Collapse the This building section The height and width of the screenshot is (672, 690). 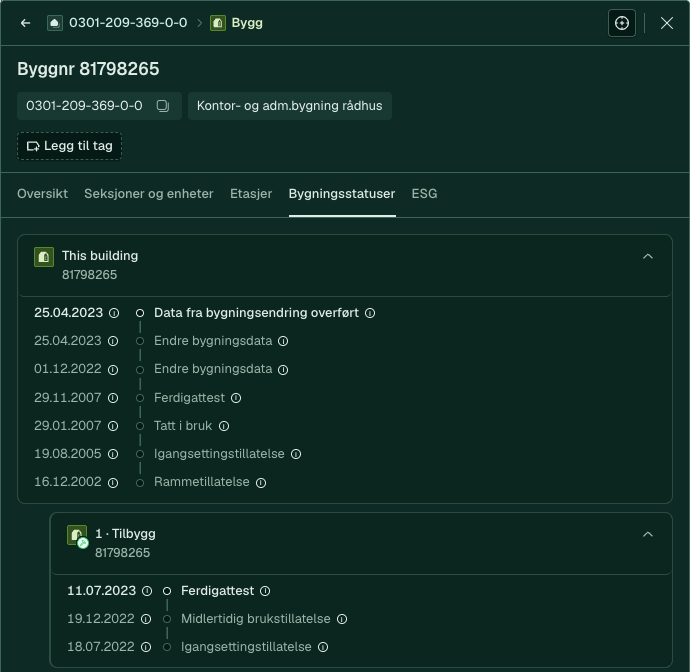(x=648, y=256)
